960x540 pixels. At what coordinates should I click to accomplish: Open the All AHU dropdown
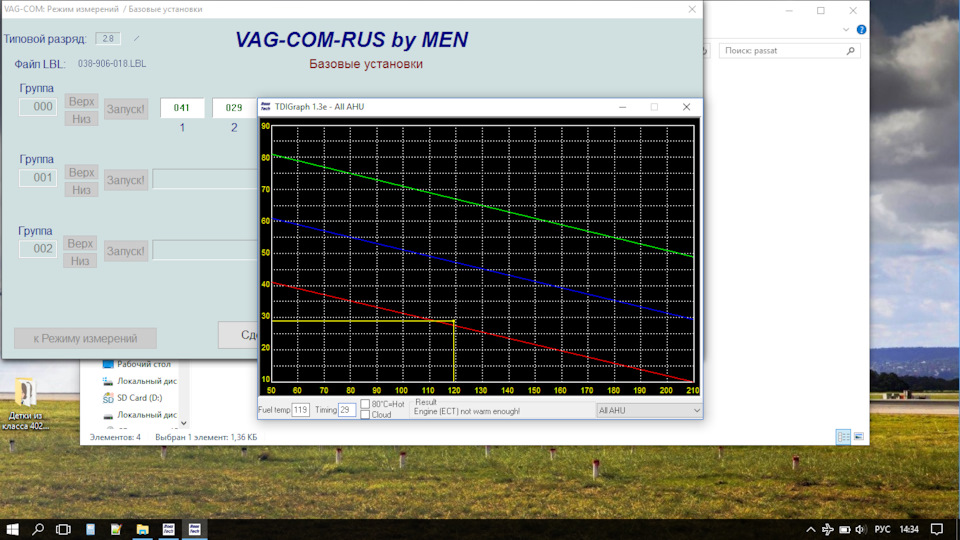tap(648, 411)
